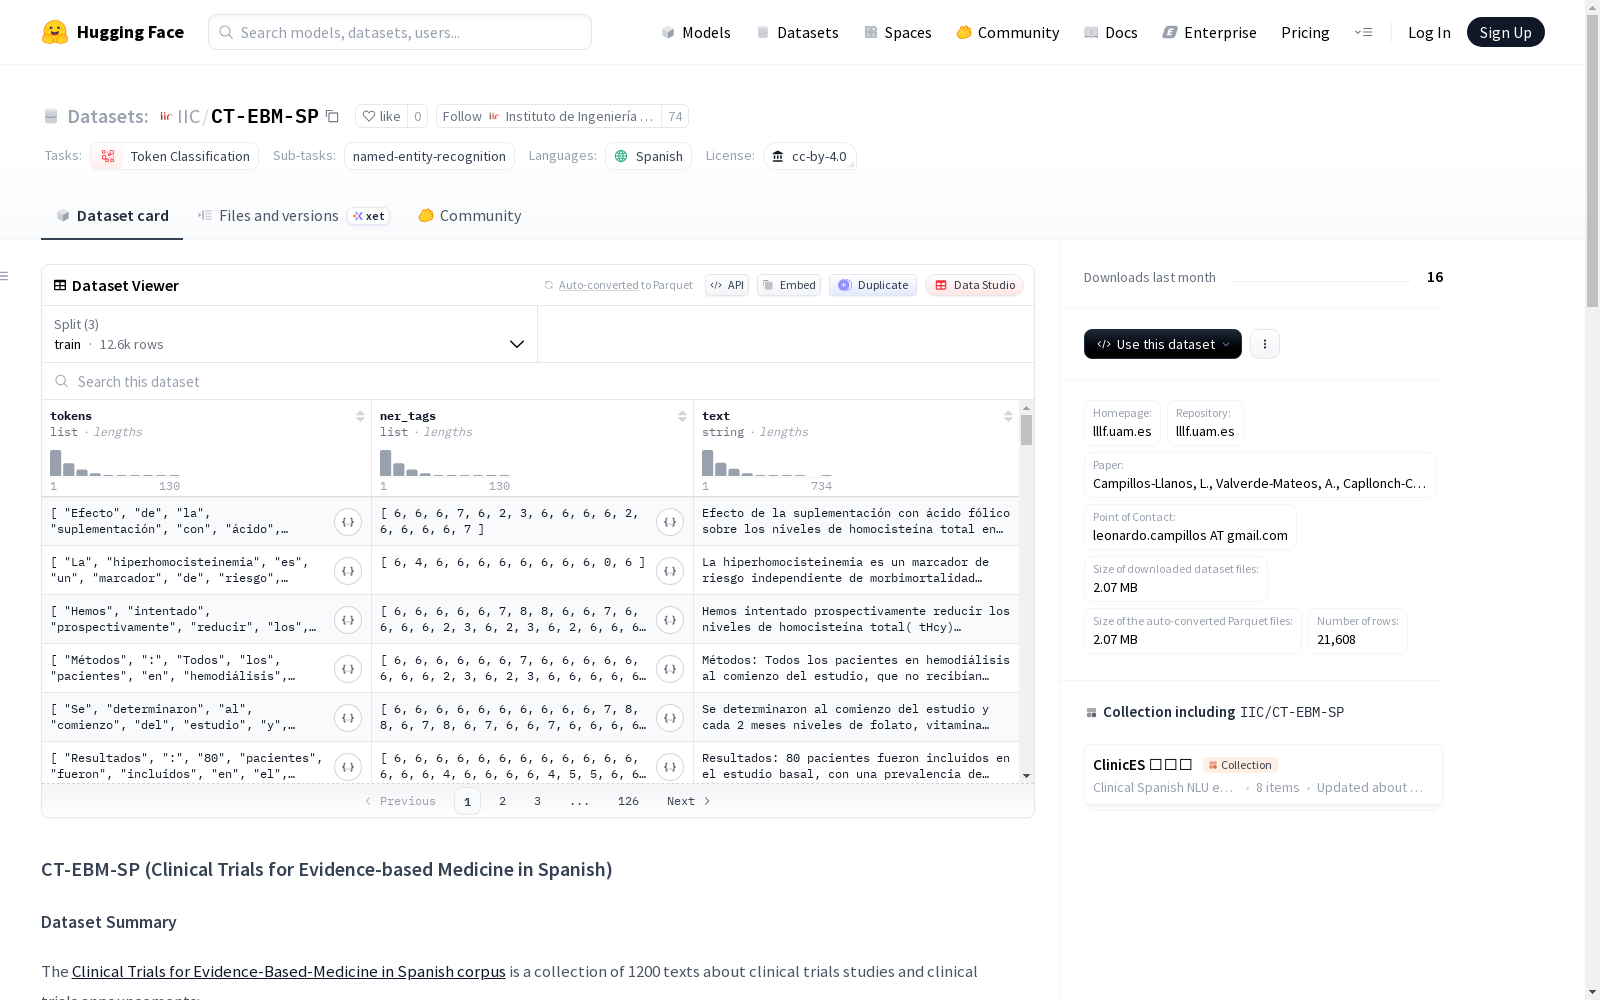
Task: Open the Pricing page
Action: [x=1305, y=32]
